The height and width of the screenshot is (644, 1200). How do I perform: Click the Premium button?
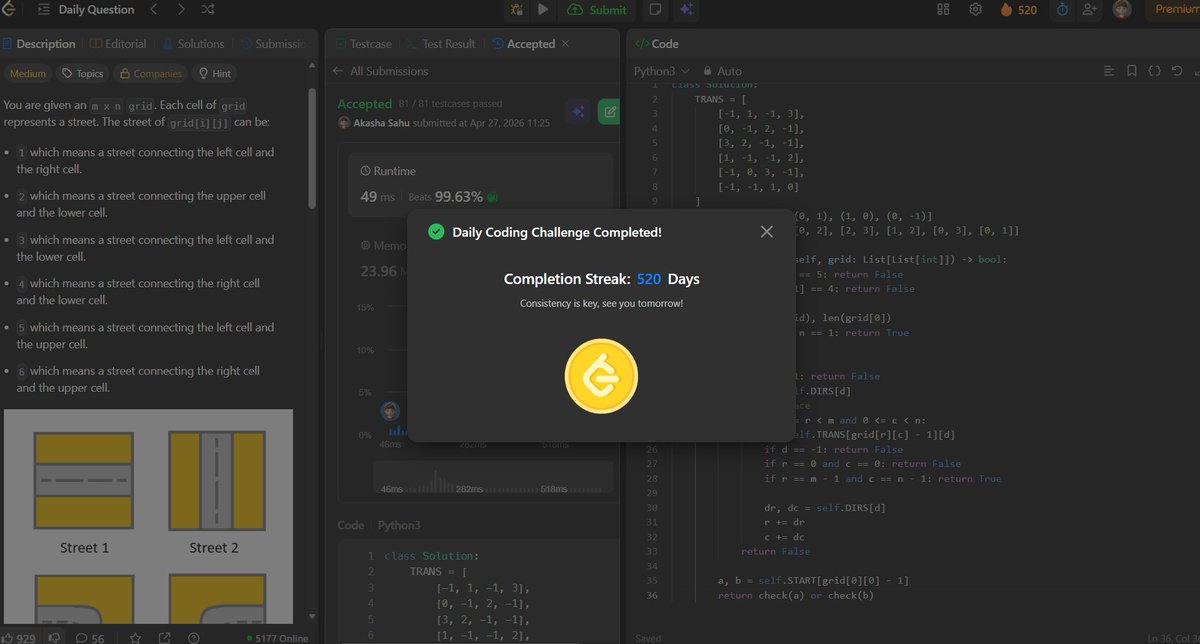1174,10
